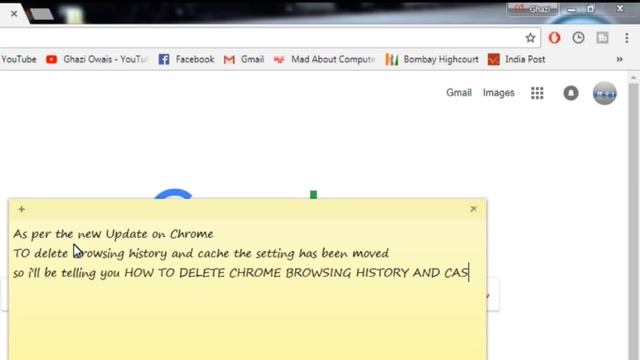The image size is (640, 360).
Task: Bookmark this page with the star icon
Action: coord(530,38)
